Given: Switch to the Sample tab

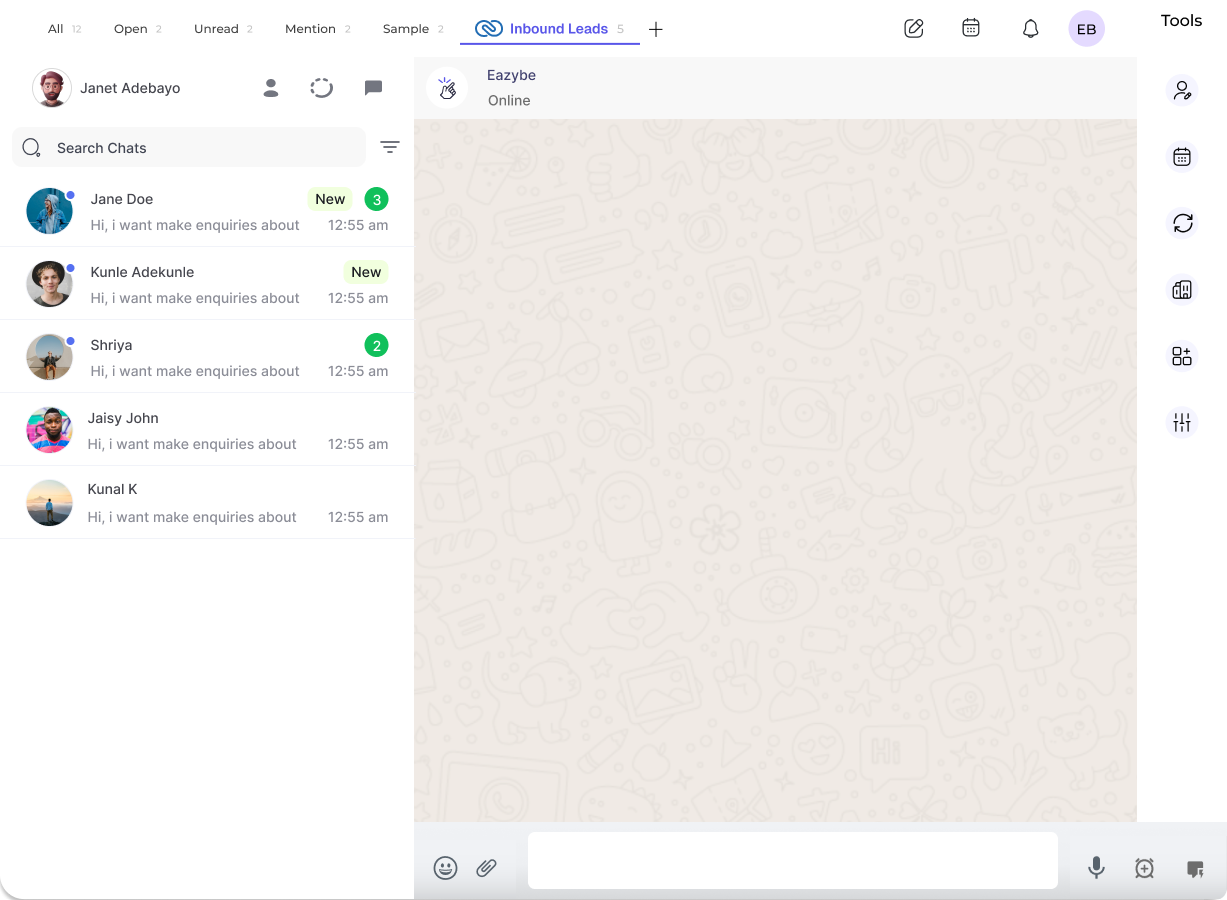Looking at the screenshot, I should point(413,29).
